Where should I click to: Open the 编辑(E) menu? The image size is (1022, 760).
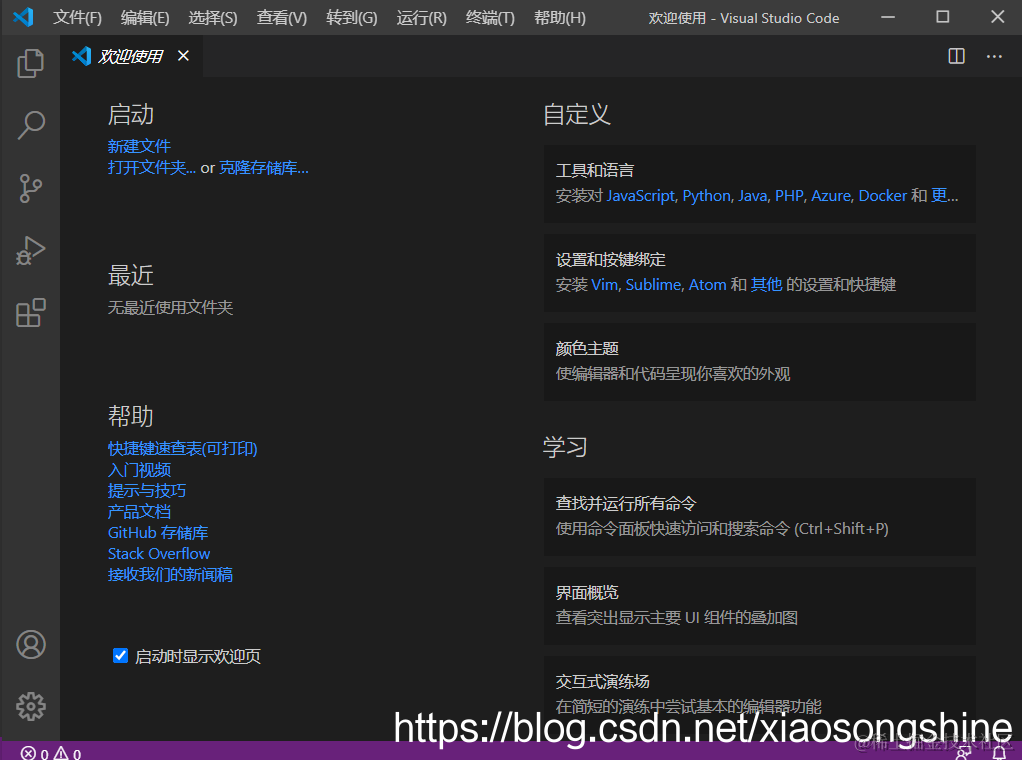[145, 18]
